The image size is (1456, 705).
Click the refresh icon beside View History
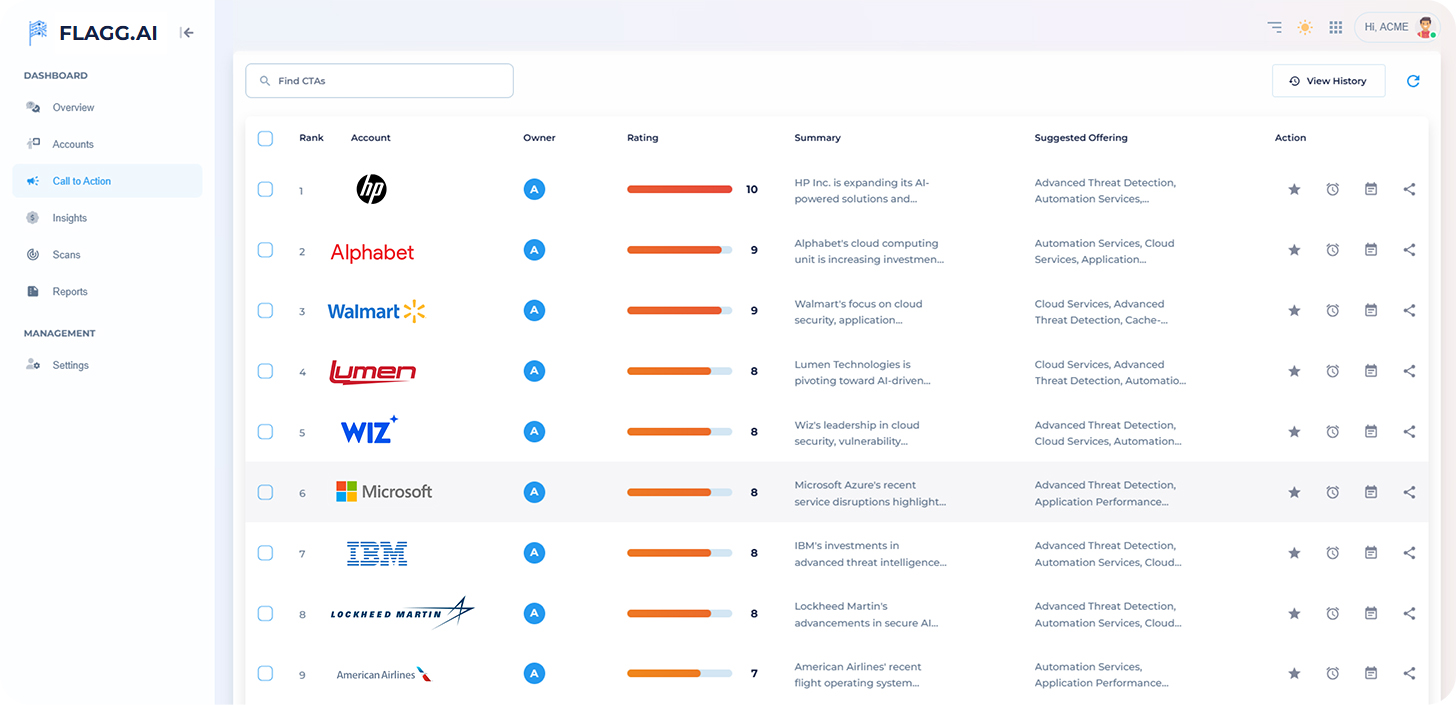(x=1413, y=81)
